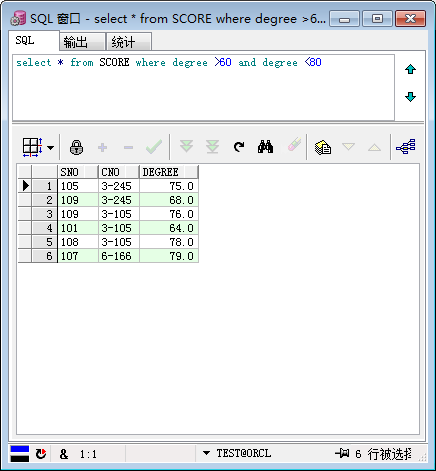Screen dimensions: 436x471
Task: Click the DEGREE cell 79.0
Action: pyautogui.click(x=169, y=256)
